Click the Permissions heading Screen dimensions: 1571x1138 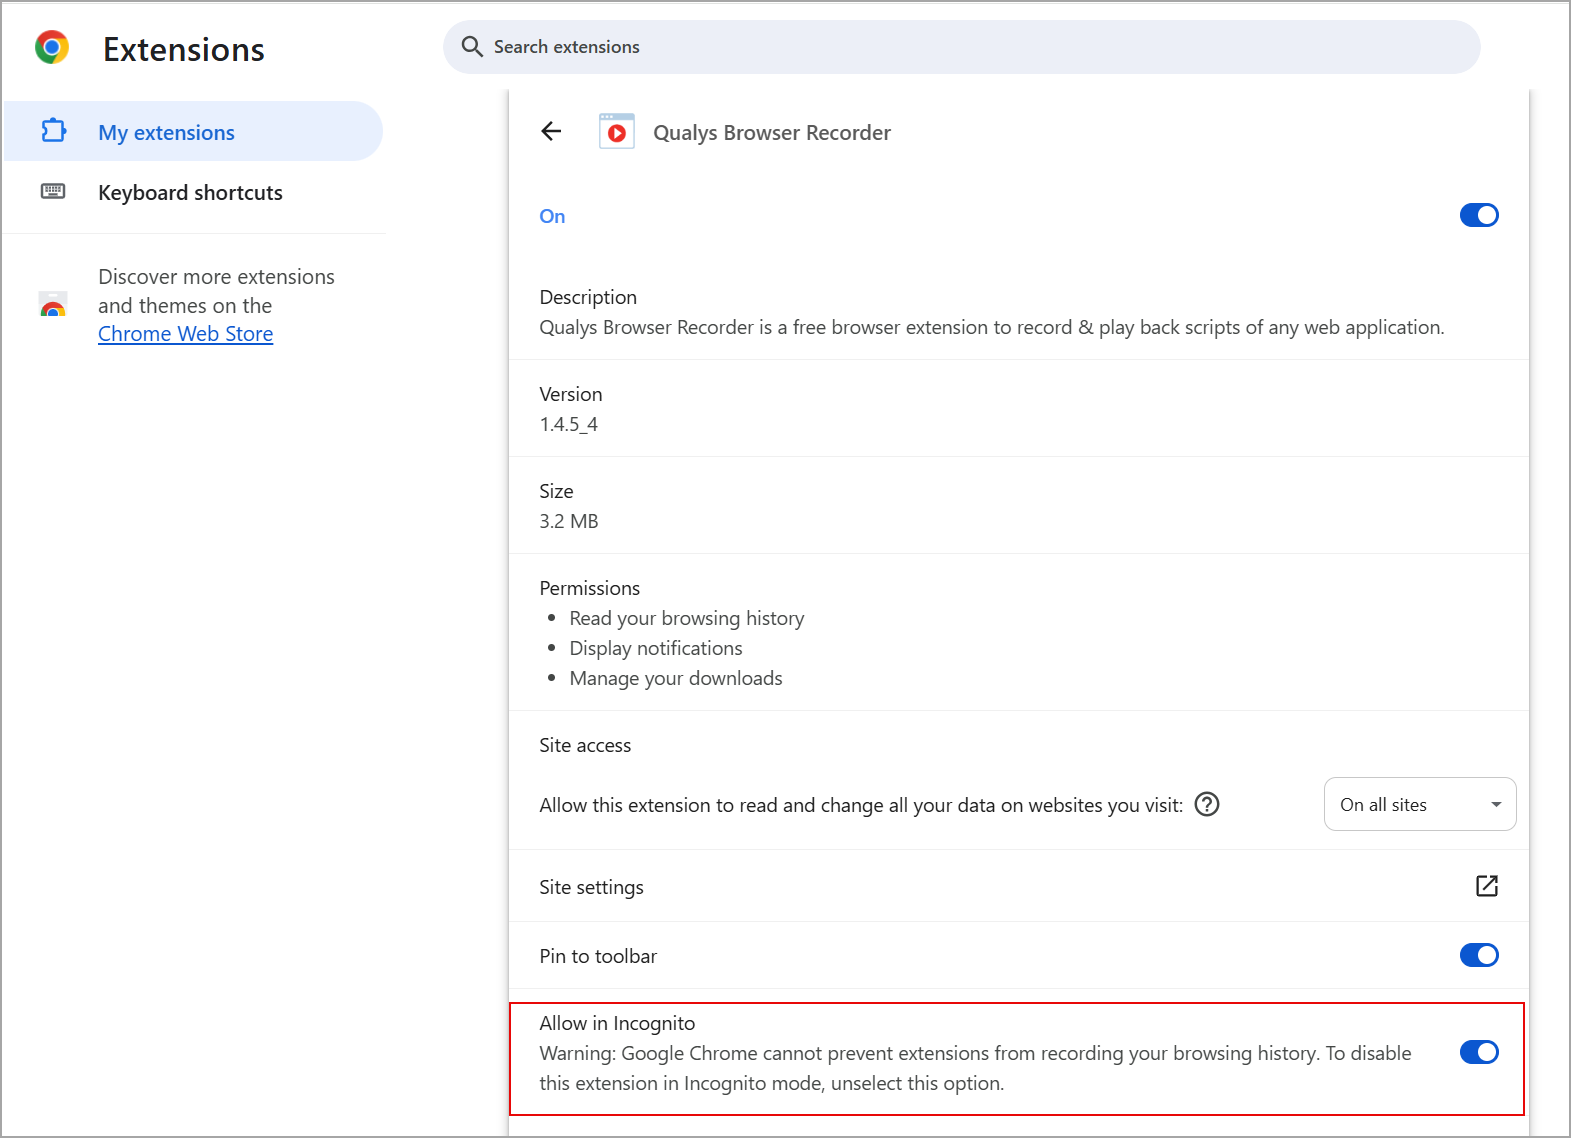(590, 588)
